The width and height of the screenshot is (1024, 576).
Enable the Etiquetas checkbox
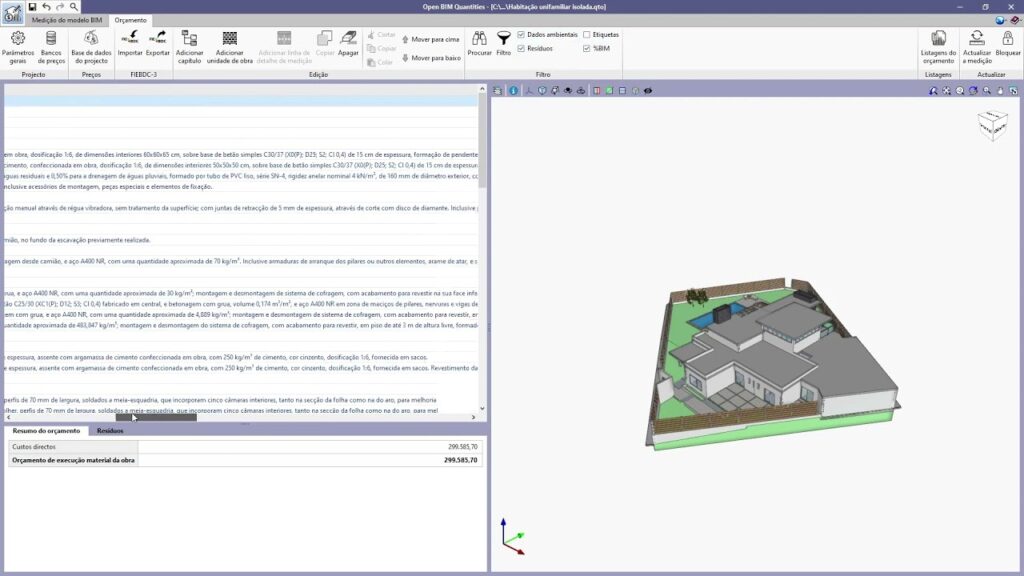tap(587, 34)
